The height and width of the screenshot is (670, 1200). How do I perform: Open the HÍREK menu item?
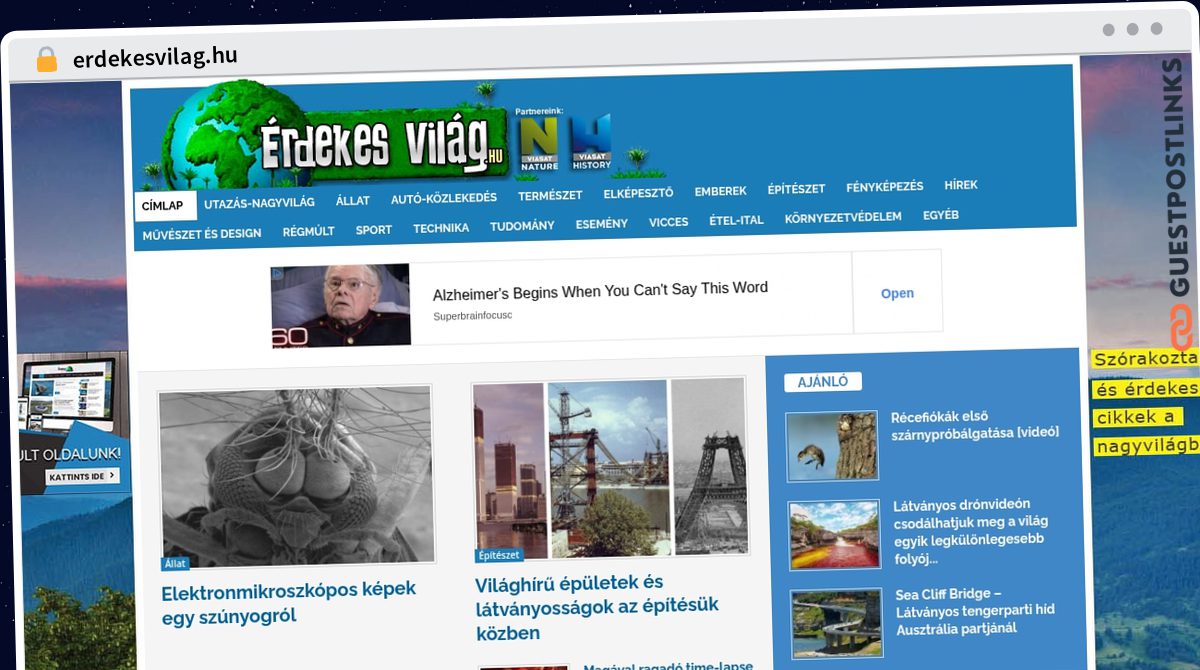[961, 185]
